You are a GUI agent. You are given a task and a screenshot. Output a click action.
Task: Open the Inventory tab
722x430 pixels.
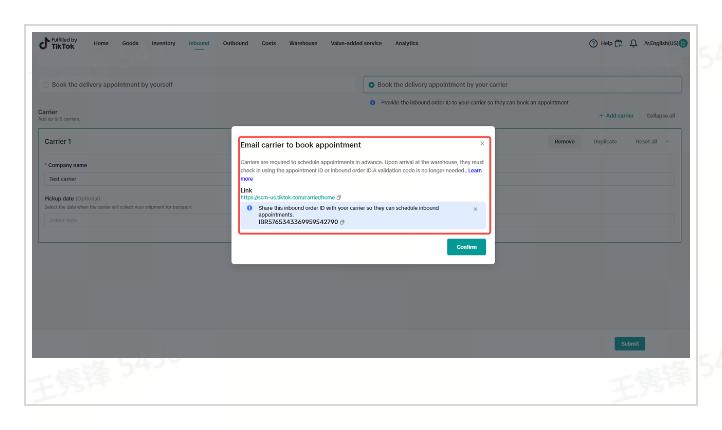click(x=163, y=43)
